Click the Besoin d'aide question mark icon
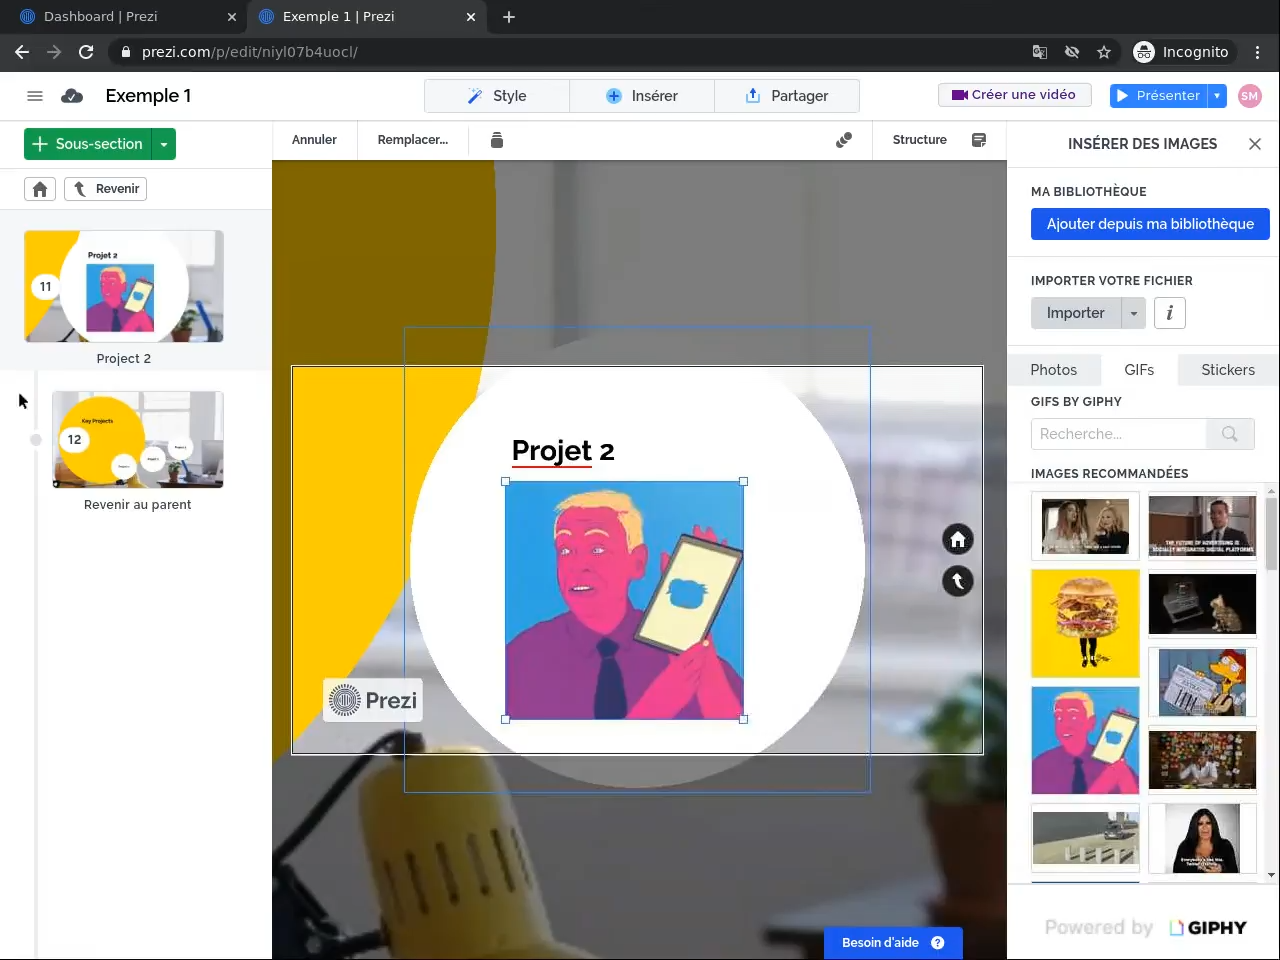 [x=938, y=943]
